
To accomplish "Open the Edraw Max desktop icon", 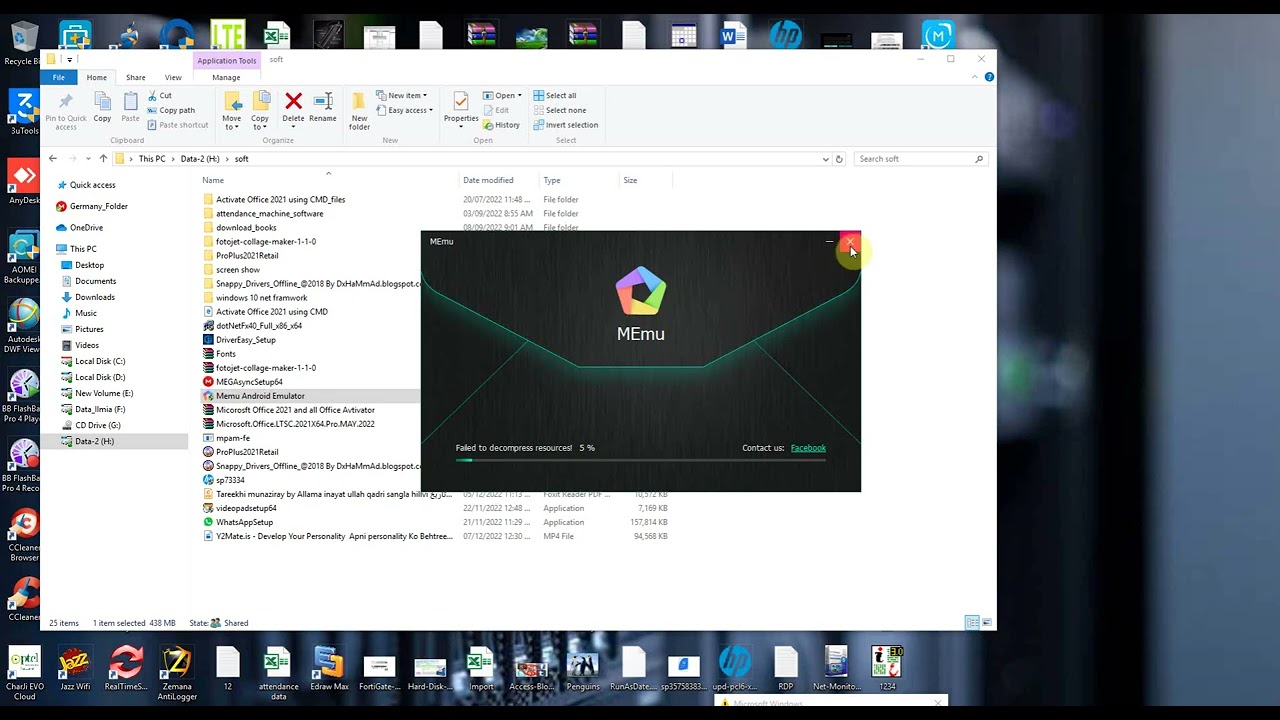I will click(x=329, y=670).
